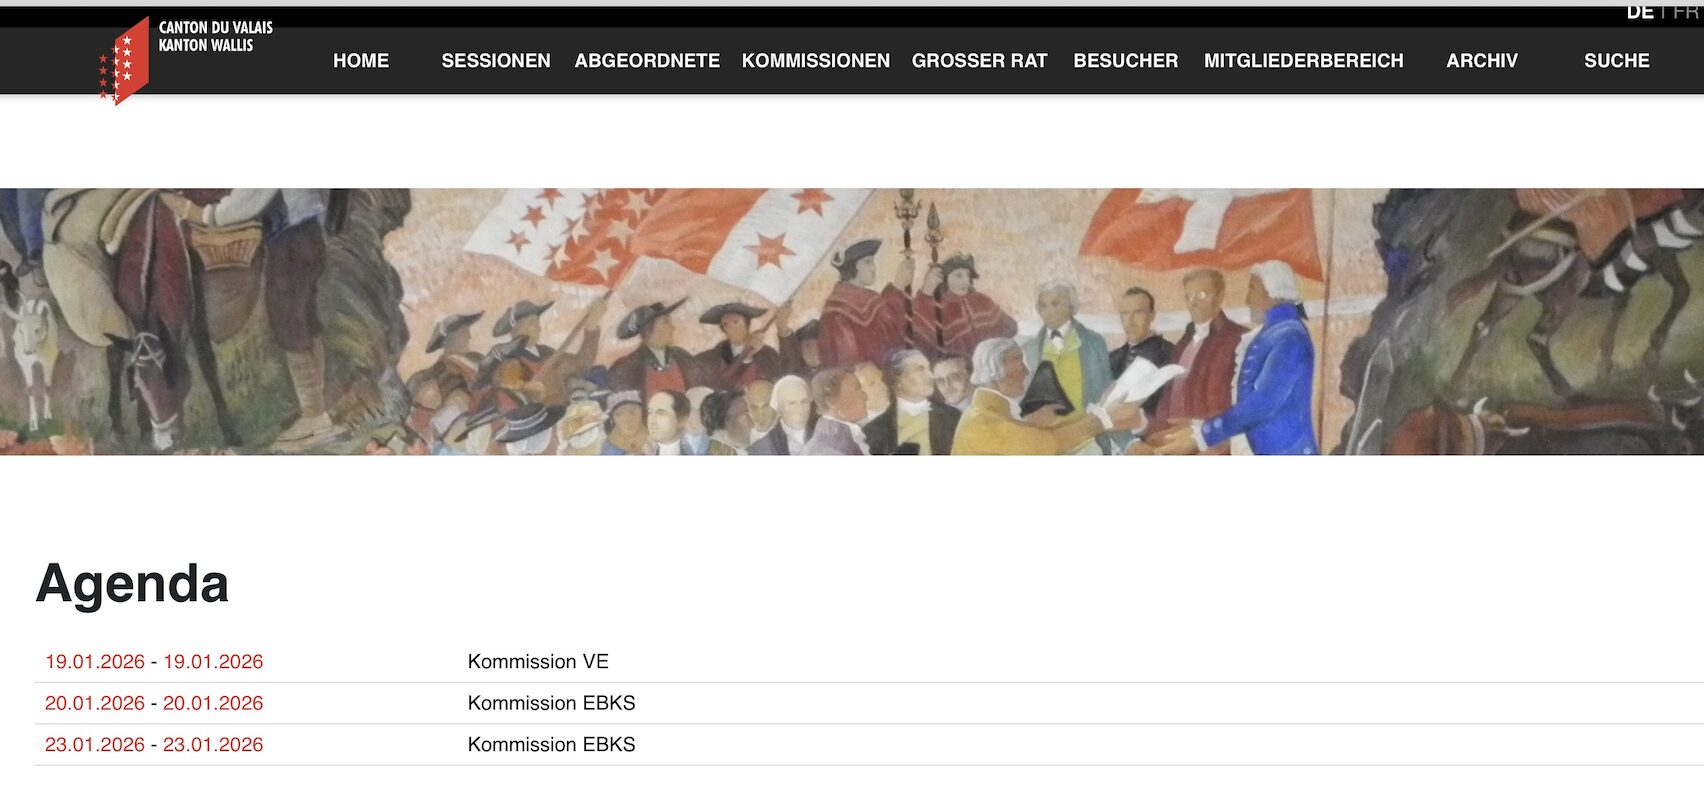Go to MITGLIEDERBEREICH

1304,61
